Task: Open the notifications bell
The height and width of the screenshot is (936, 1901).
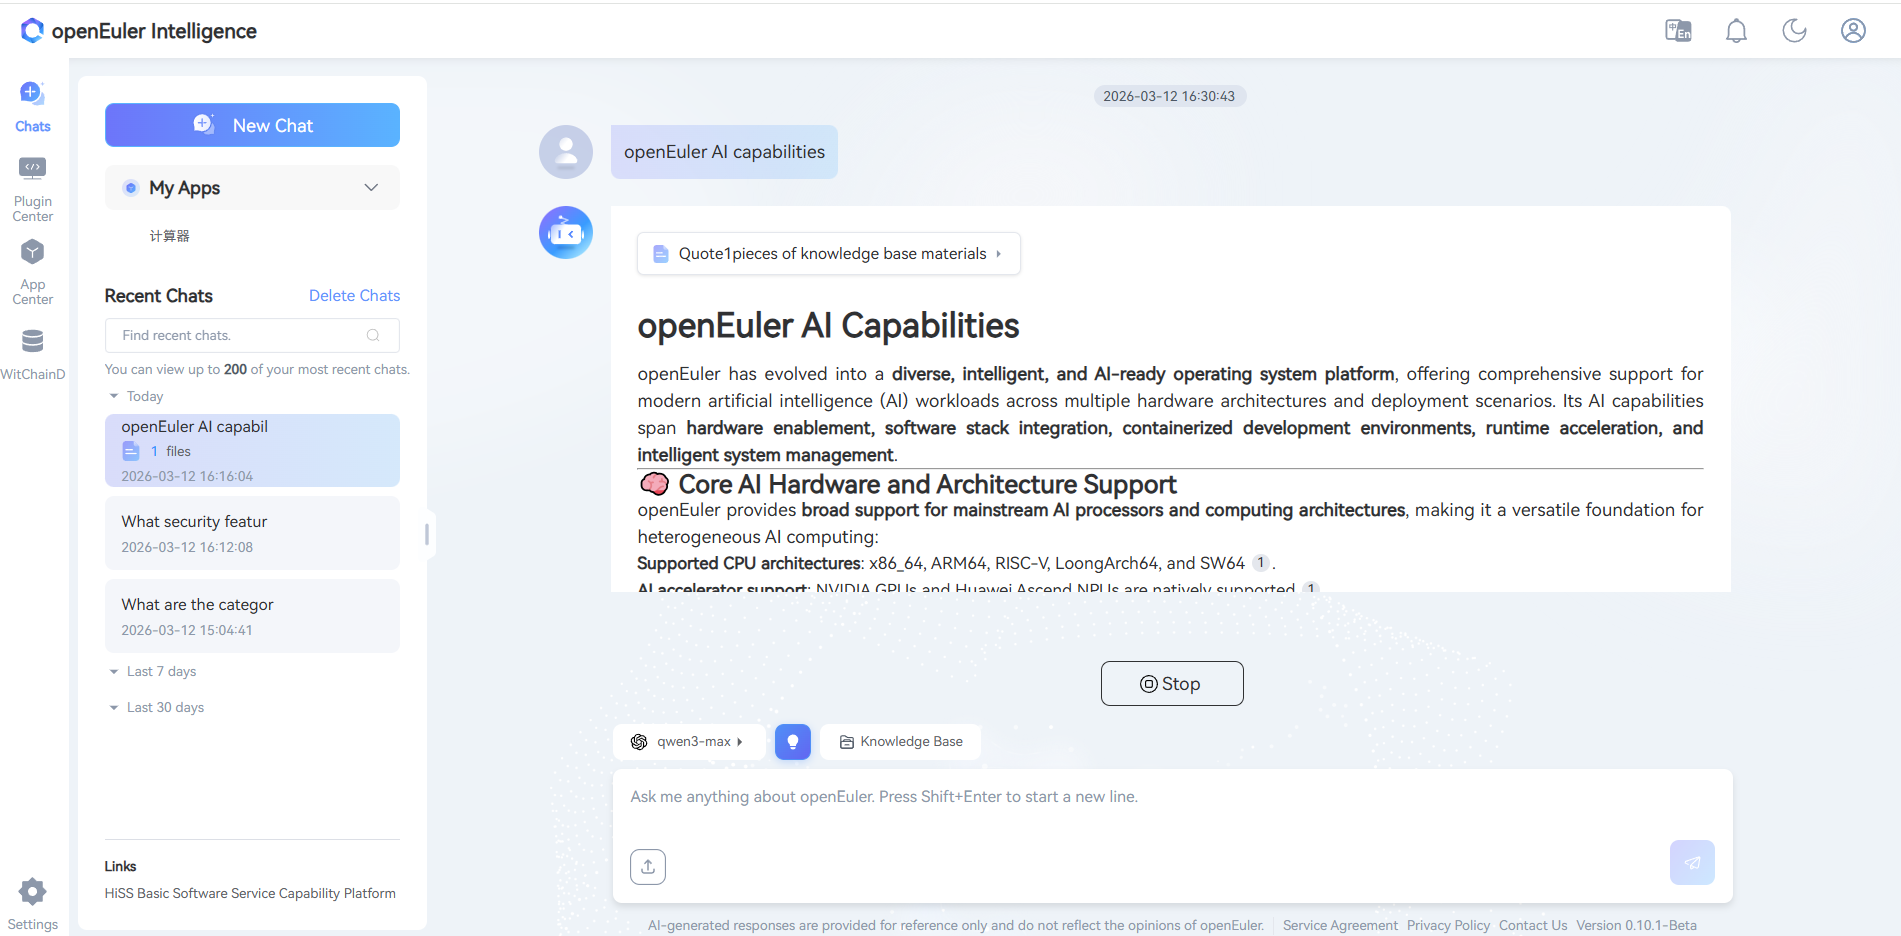Action: [x=1736, y=30]
